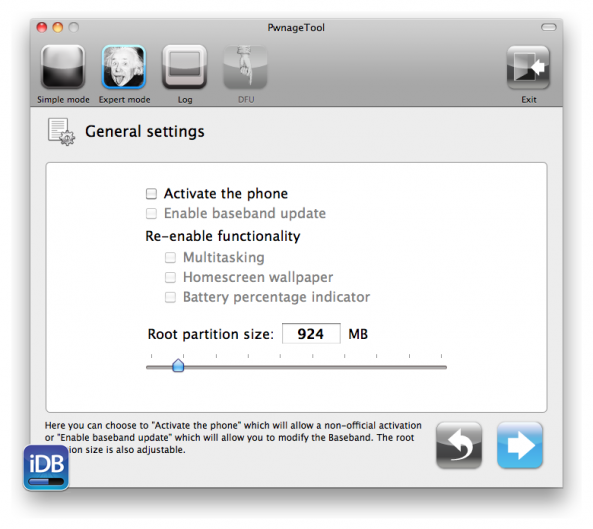Toggle the Enable baseband update checkbox
This screenshot has width=593, height=529.
(151, 213)
